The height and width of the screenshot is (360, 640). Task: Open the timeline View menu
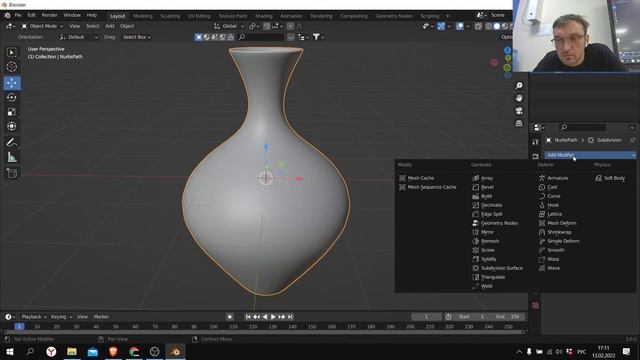(x=82, y=317)
